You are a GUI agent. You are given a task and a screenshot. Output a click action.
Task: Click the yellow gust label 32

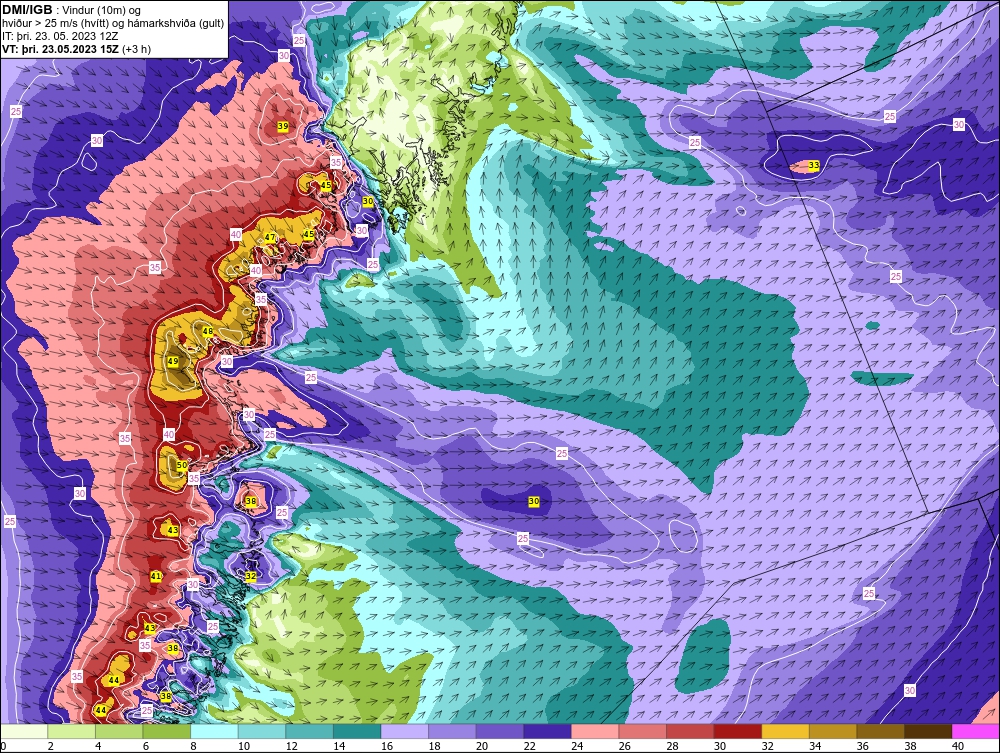pyautogui.click(x=251, y=576)
